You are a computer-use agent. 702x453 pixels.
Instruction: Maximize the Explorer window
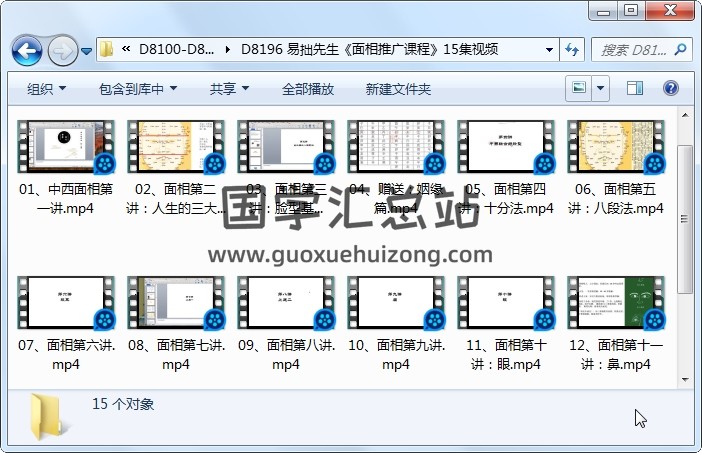click(630, 11)
